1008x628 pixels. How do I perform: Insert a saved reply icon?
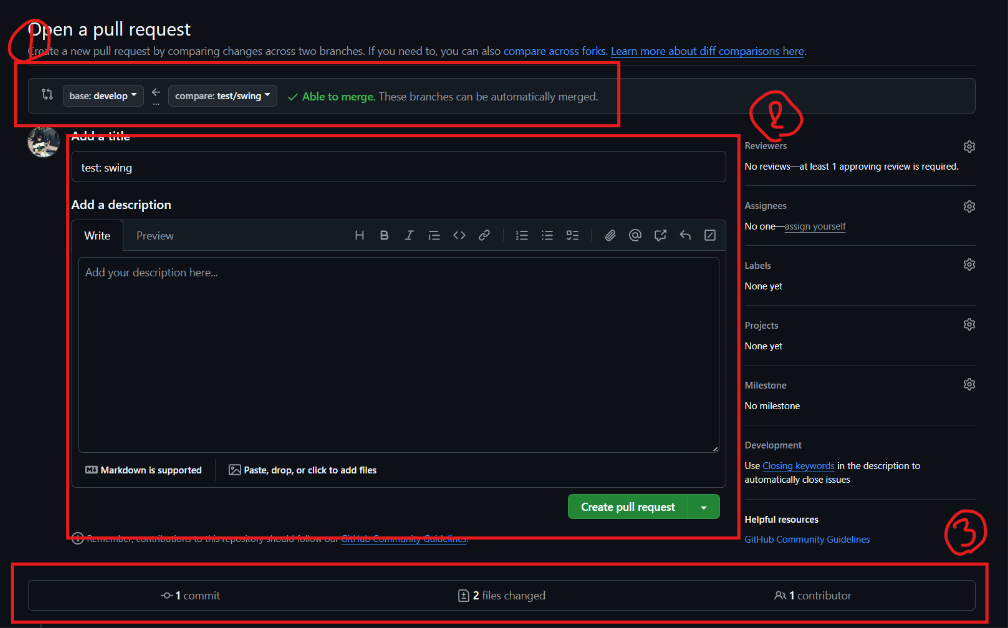coord(685,235)
